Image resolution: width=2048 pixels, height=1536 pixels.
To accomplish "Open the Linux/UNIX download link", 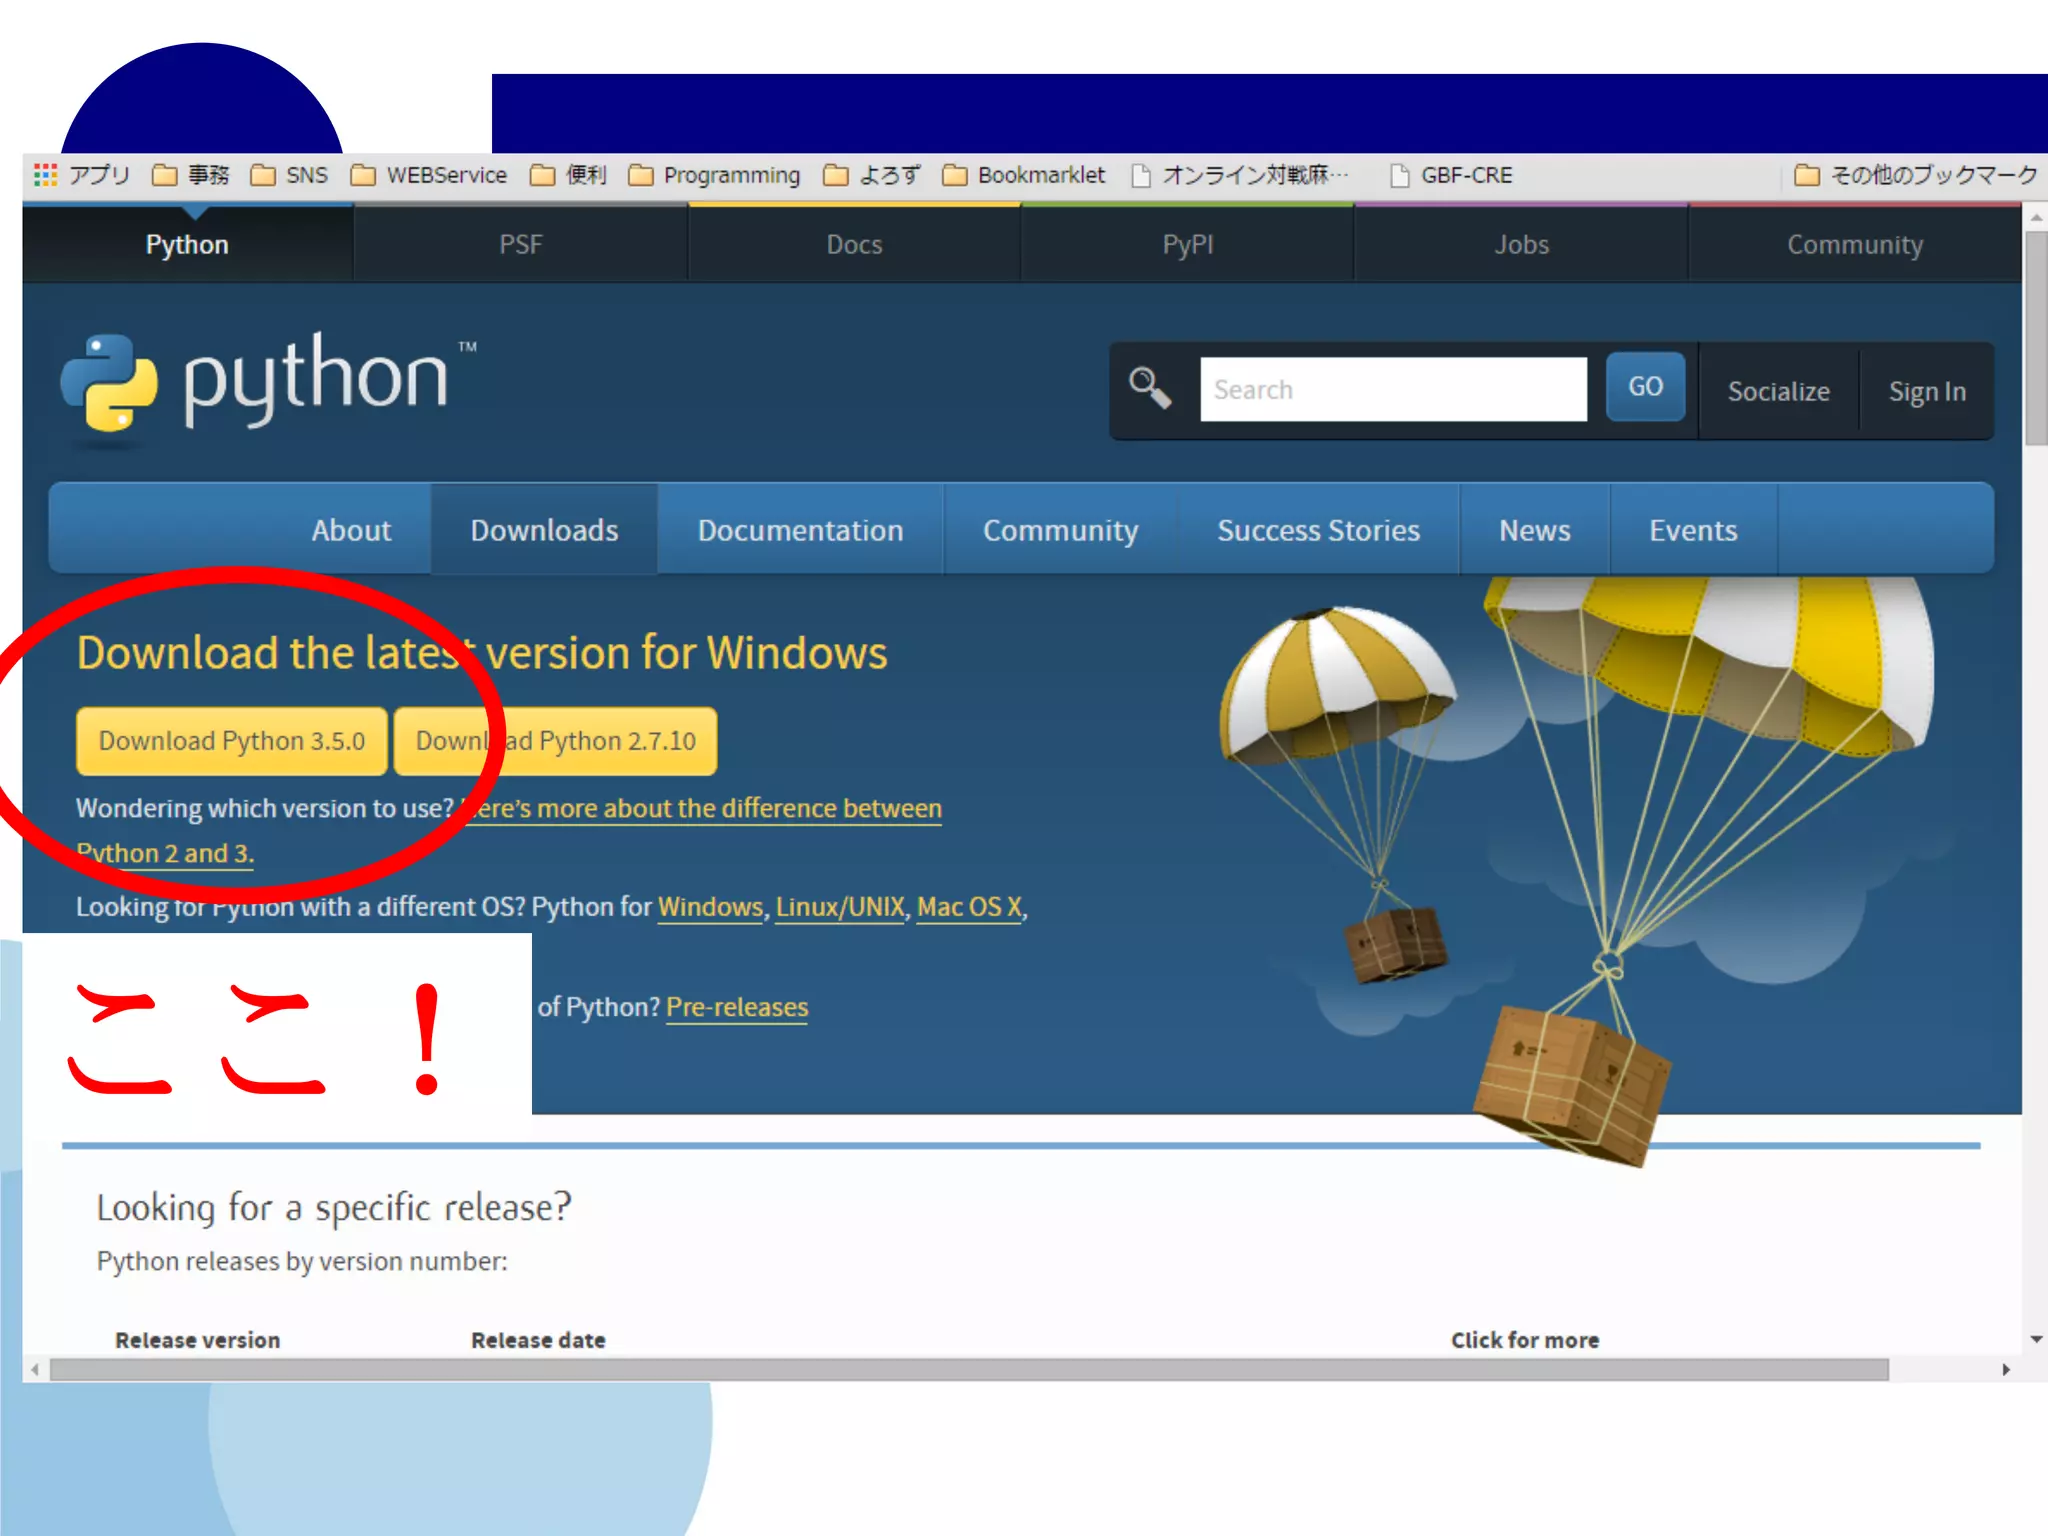I will pos(840,907).
